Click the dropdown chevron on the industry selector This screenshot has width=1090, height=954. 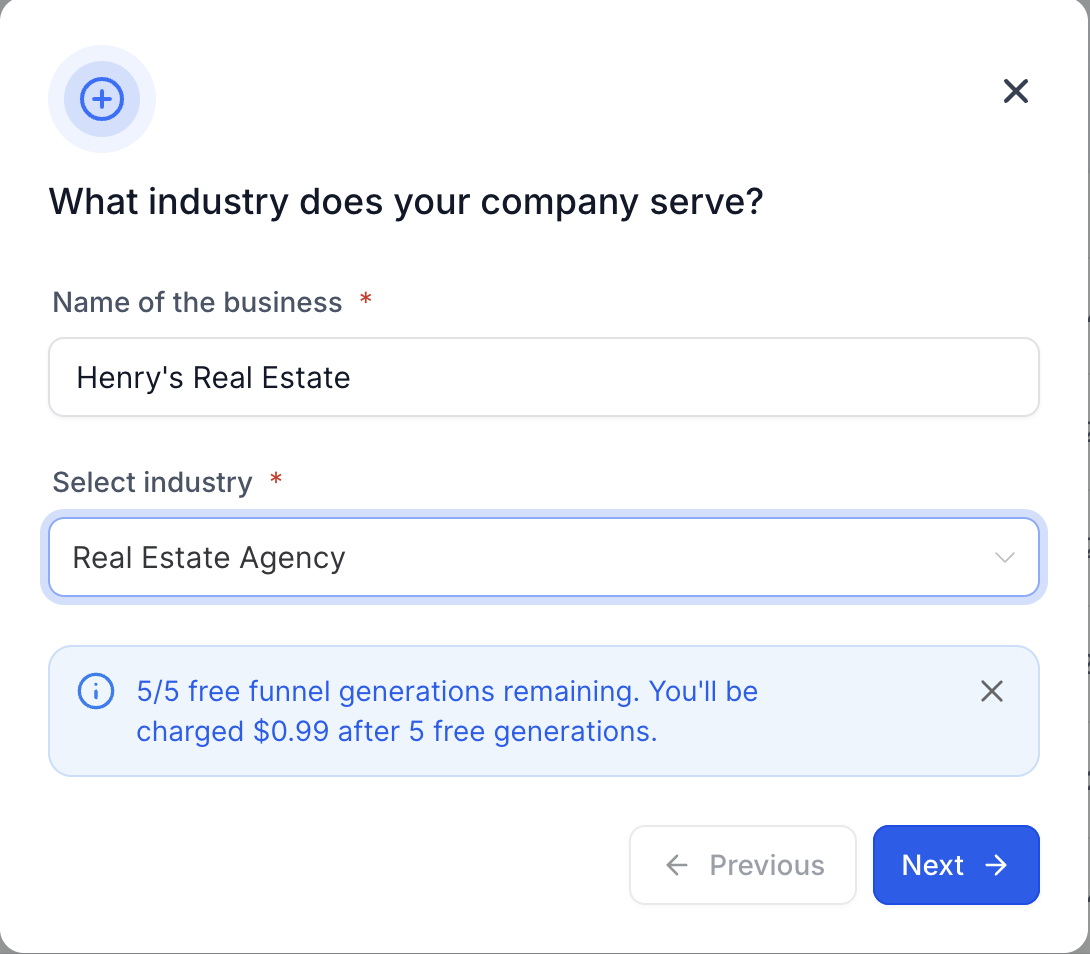(x=1005, y=557)
